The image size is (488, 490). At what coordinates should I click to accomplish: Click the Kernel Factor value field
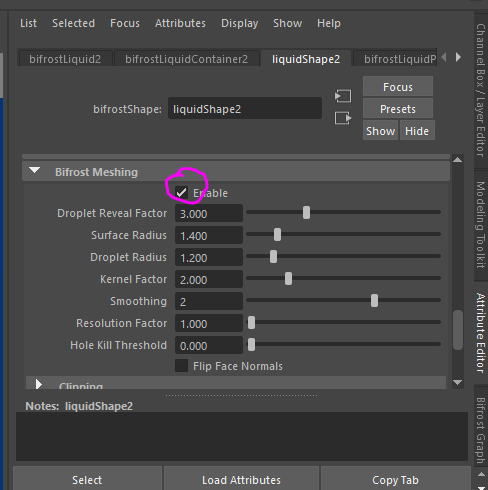point(209,279)
